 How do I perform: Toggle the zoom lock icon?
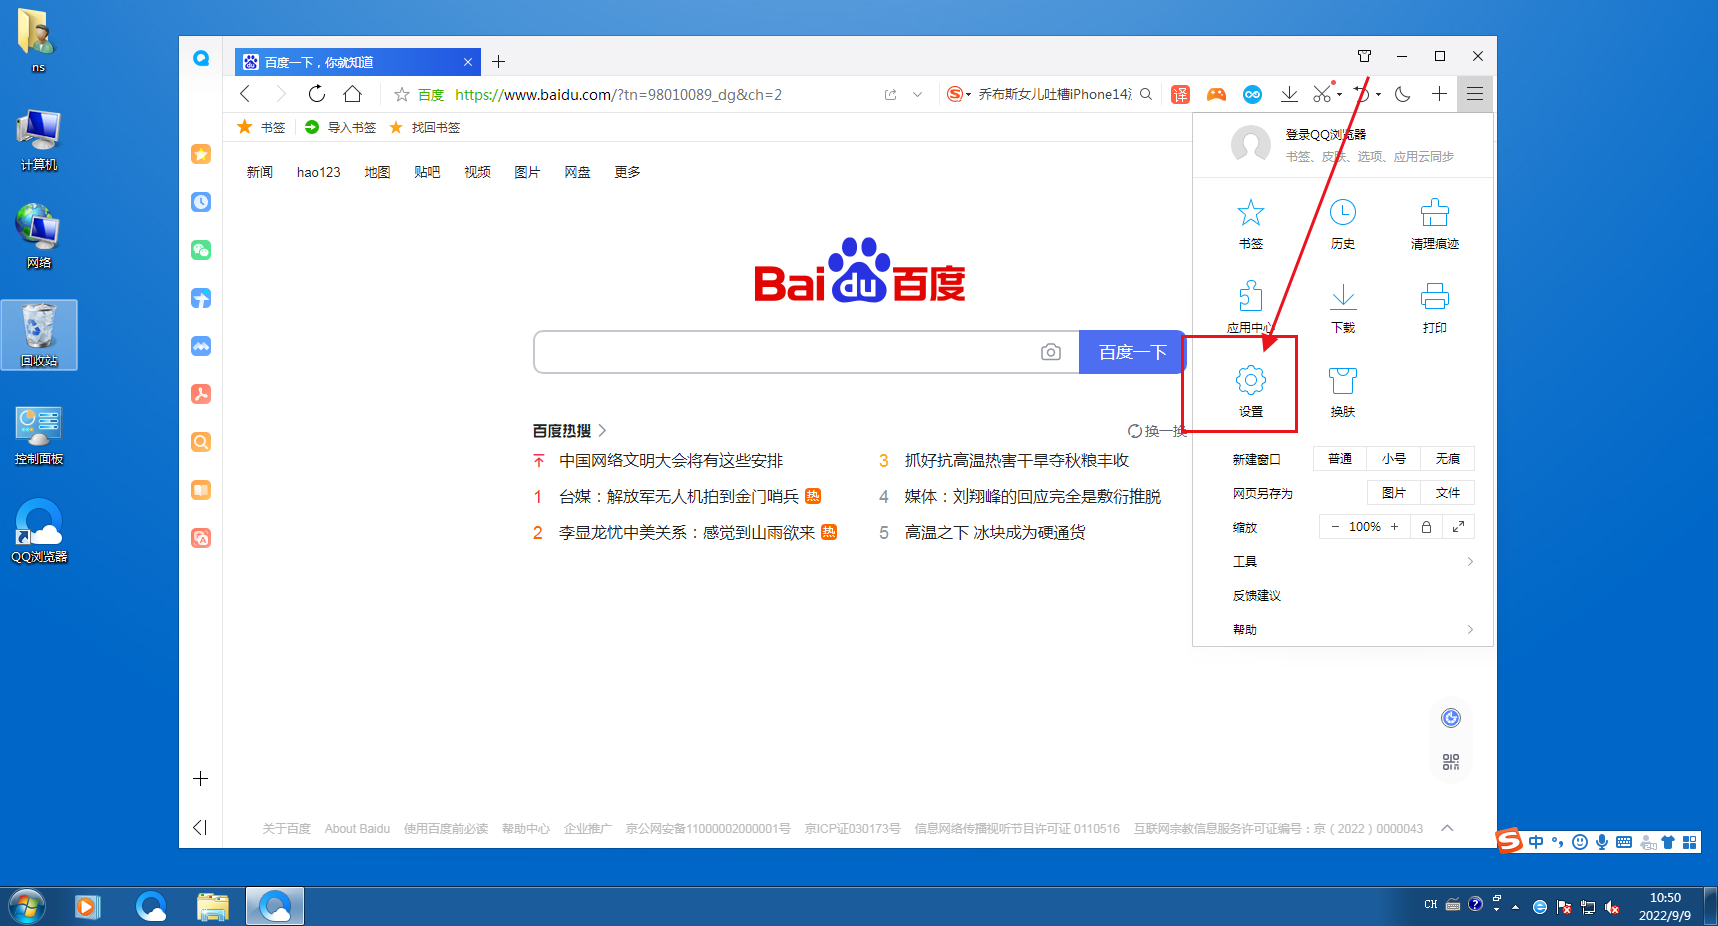pyautogui.click(x=1426, y=527)
